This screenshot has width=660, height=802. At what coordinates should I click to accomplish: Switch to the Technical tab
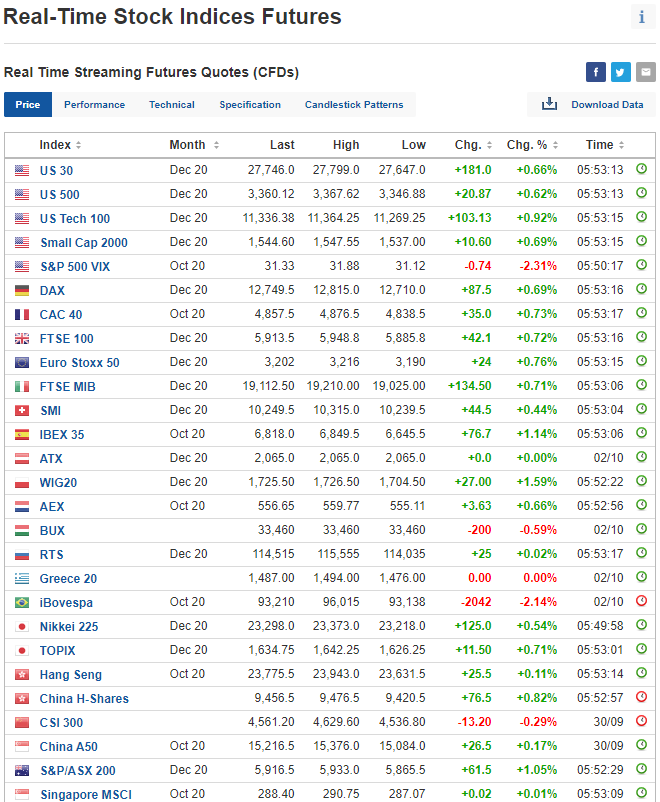(x=172, y=105)
